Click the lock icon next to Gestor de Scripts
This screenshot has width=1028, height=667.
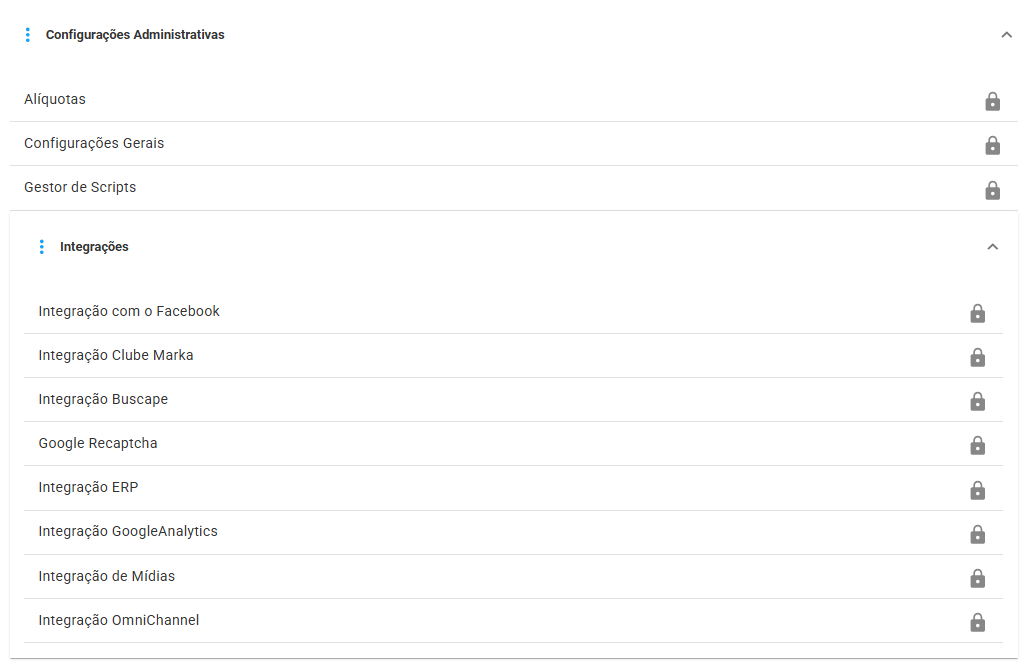click(x=992, y=190)
